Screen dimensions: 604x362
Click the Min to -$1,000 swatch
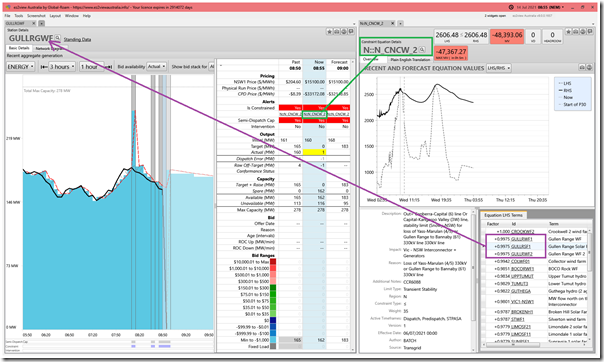pyautogui.click(x=273, y=340)
